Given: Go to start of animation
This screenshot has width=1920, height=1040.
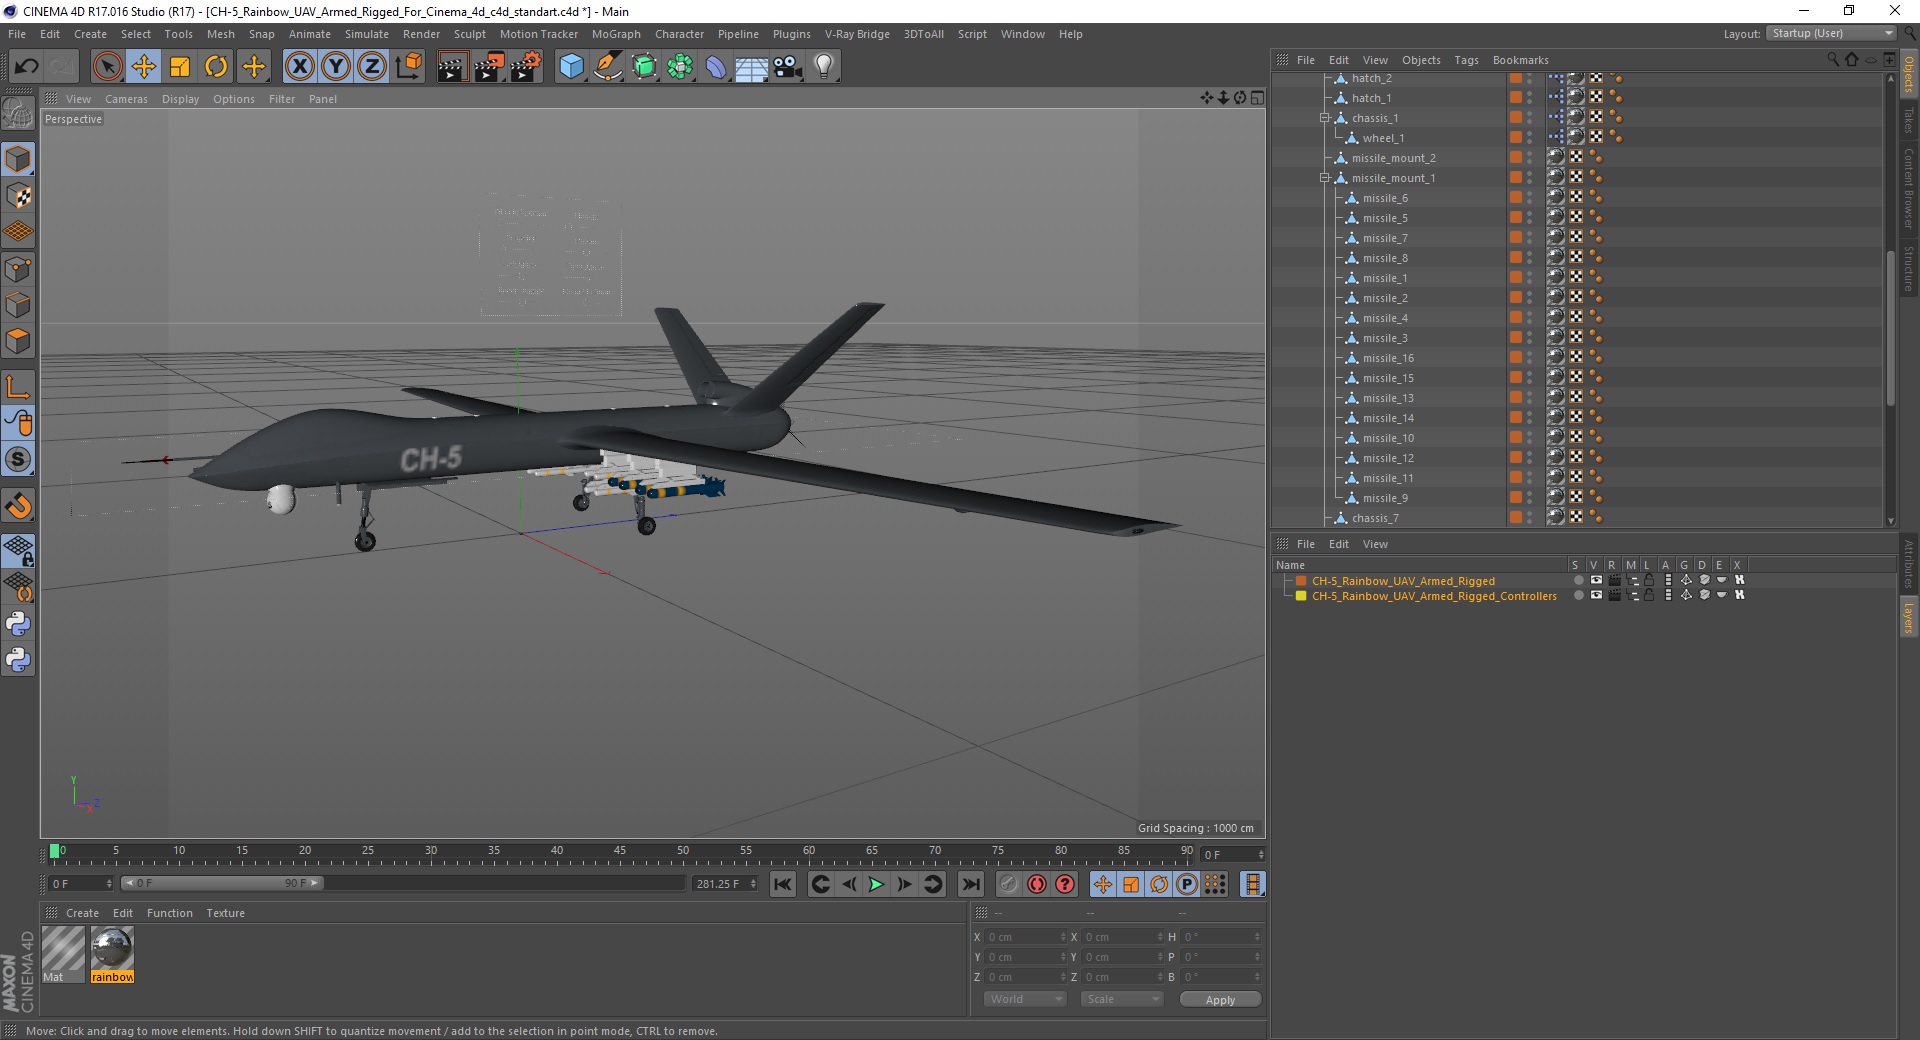Looking at the screenshot, I should coord(783,884).
